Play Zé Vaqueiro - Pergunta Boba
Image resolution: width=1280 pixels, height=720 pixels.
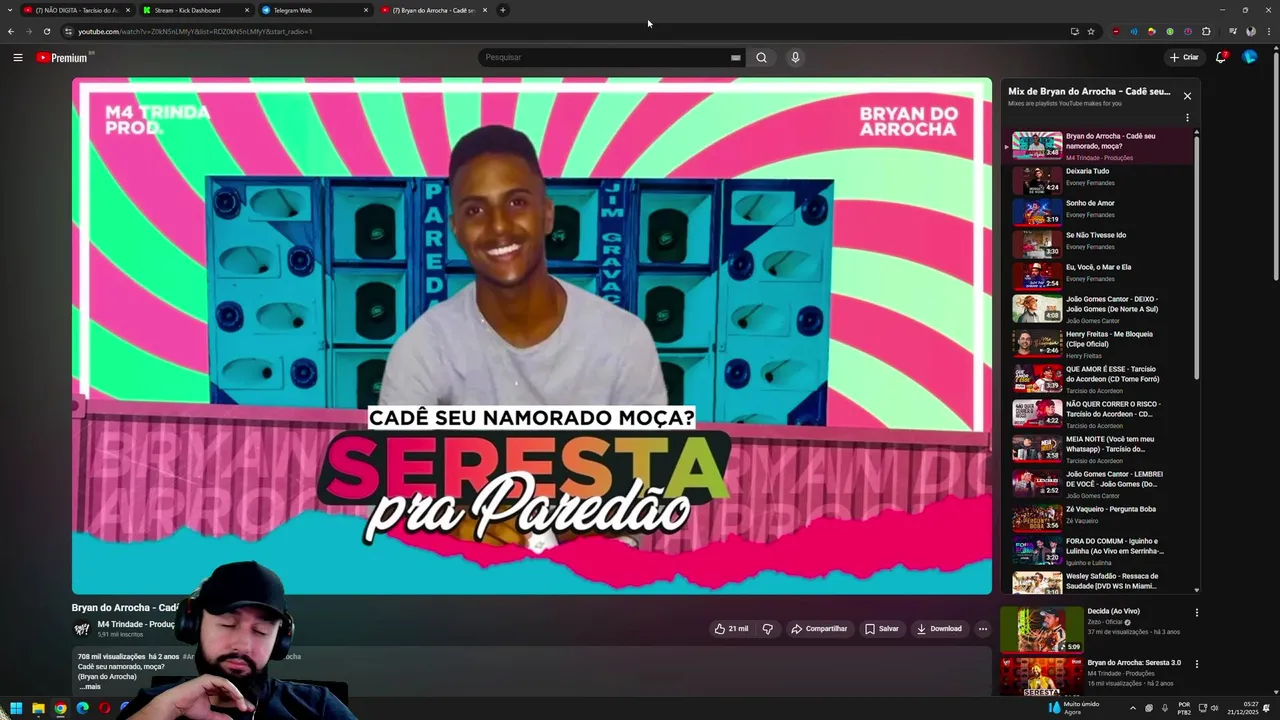pyautogui.click(x=1100, y=517)
